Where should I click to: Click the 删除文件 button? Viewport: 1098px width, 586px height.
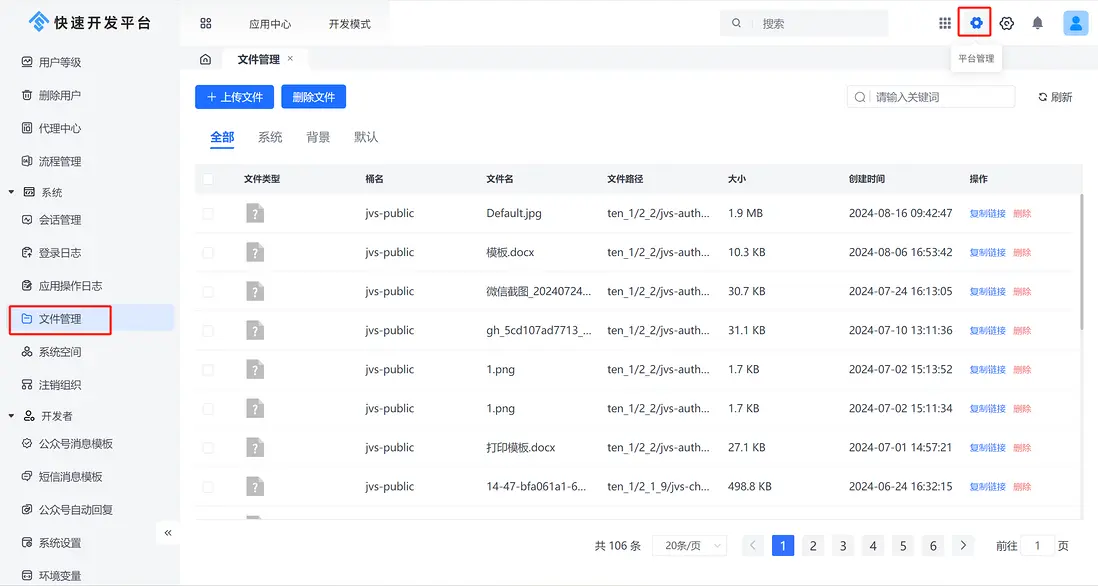(x=314, y=97)
